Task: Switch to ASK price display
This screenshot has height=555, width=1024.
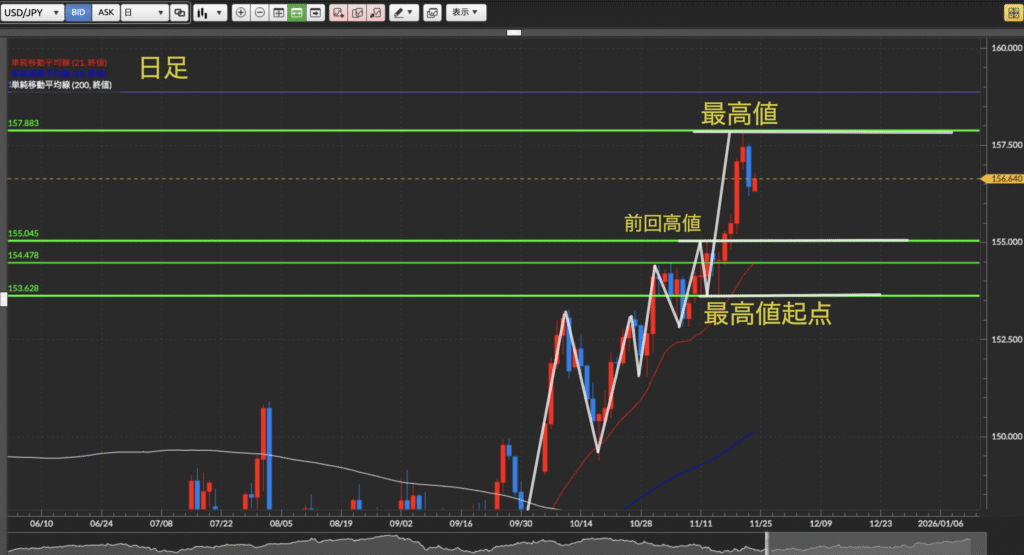Action: 106,13
